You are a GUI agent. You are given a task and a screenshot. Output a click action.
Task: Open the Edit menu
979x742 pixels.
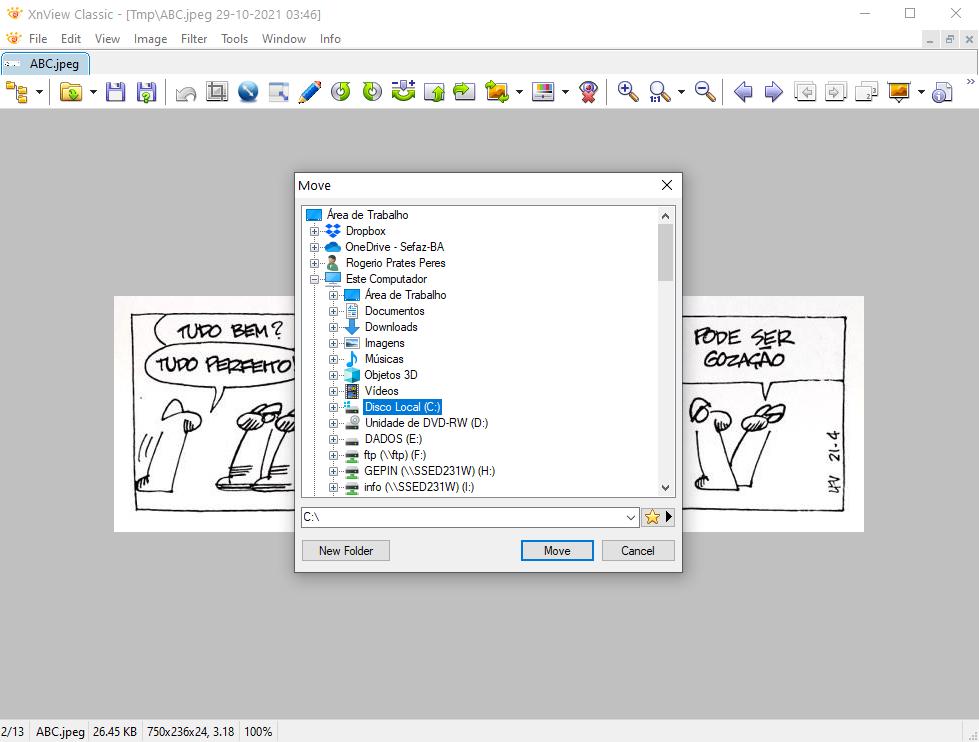71,39
